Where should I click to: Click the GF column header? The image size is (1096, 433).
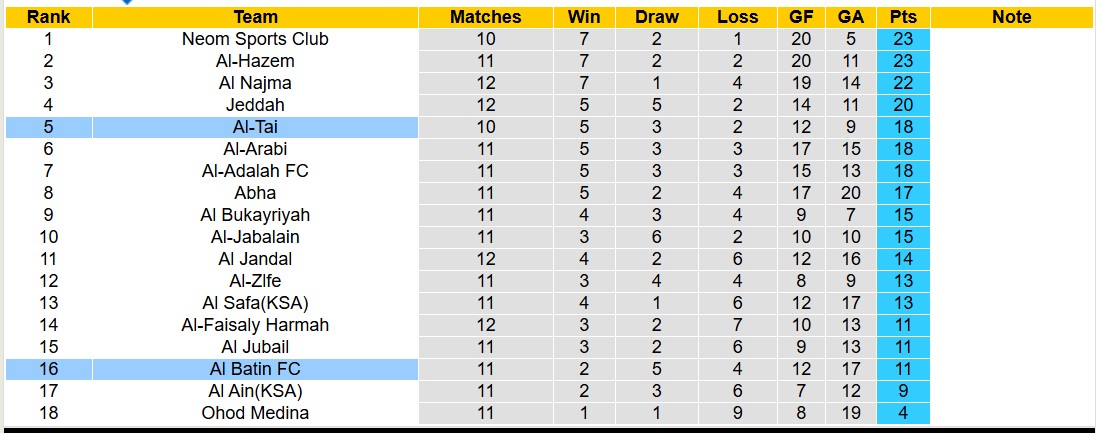click(x=801, y=17)
